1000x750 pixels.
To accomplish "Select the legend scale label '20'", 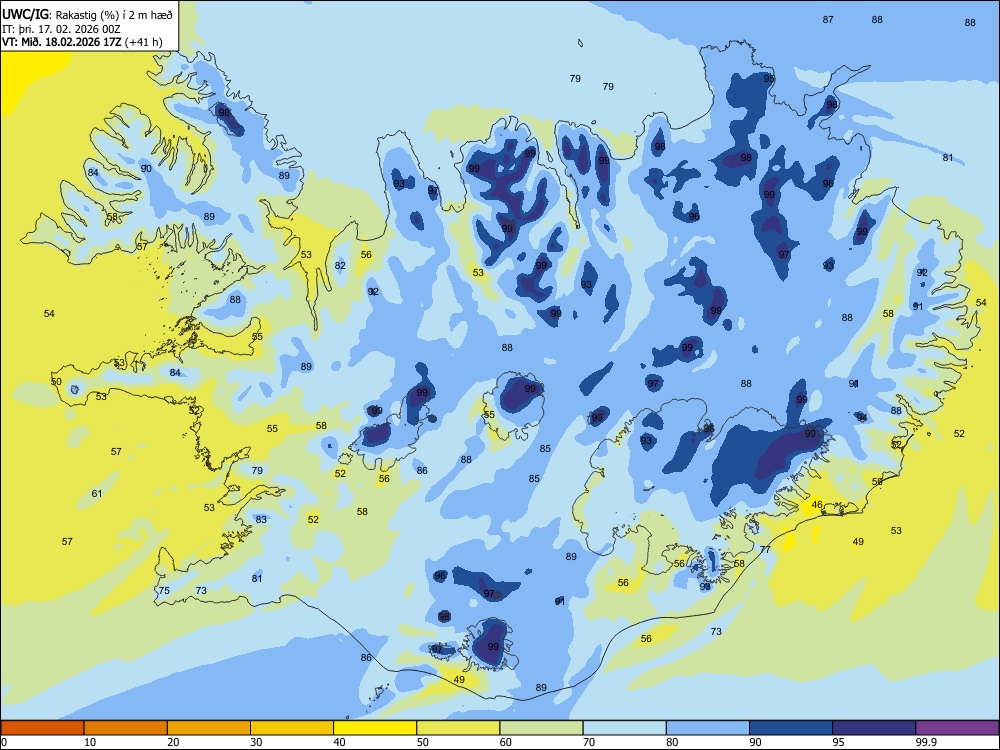I will pyautogui.click(x=173, y=742).
